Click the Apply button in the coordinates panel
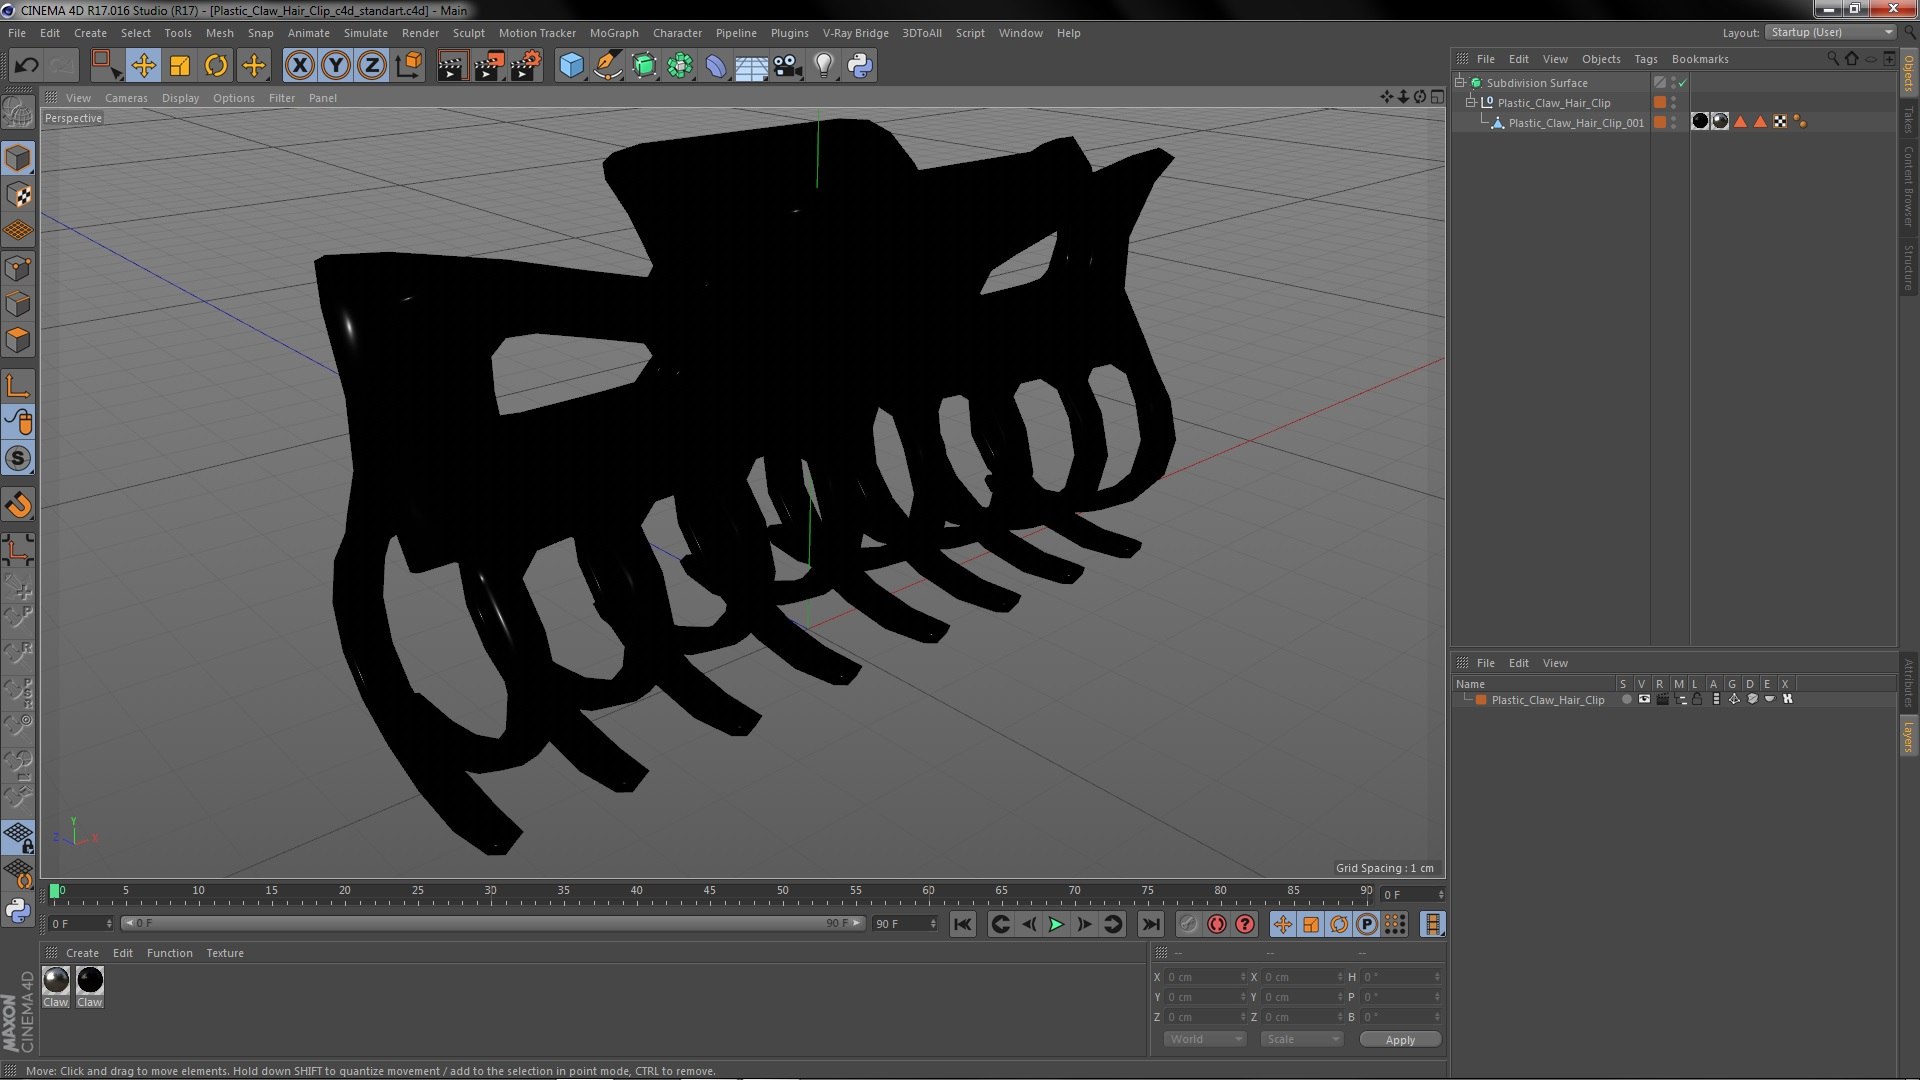The image size is (1920, 1080). pos(1400,1040)
